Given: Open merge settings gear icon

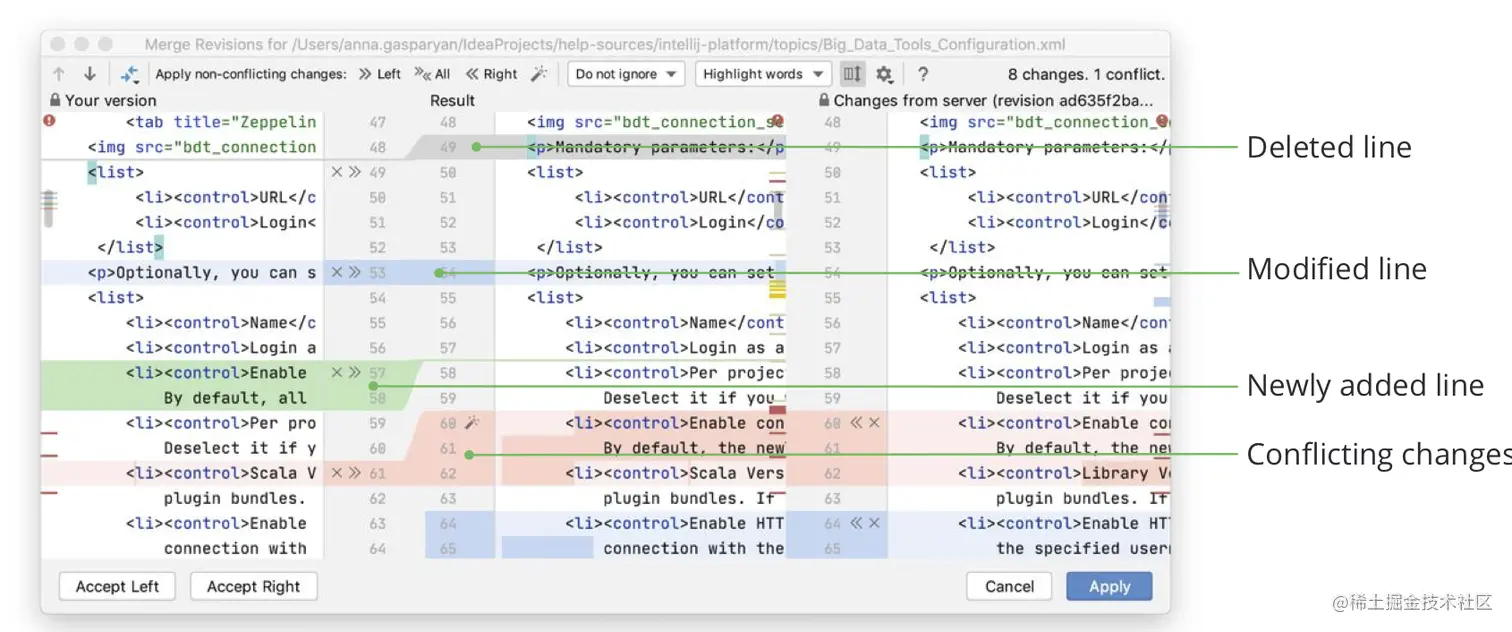Looking at the screenshot, I should [x=884, y=74].
